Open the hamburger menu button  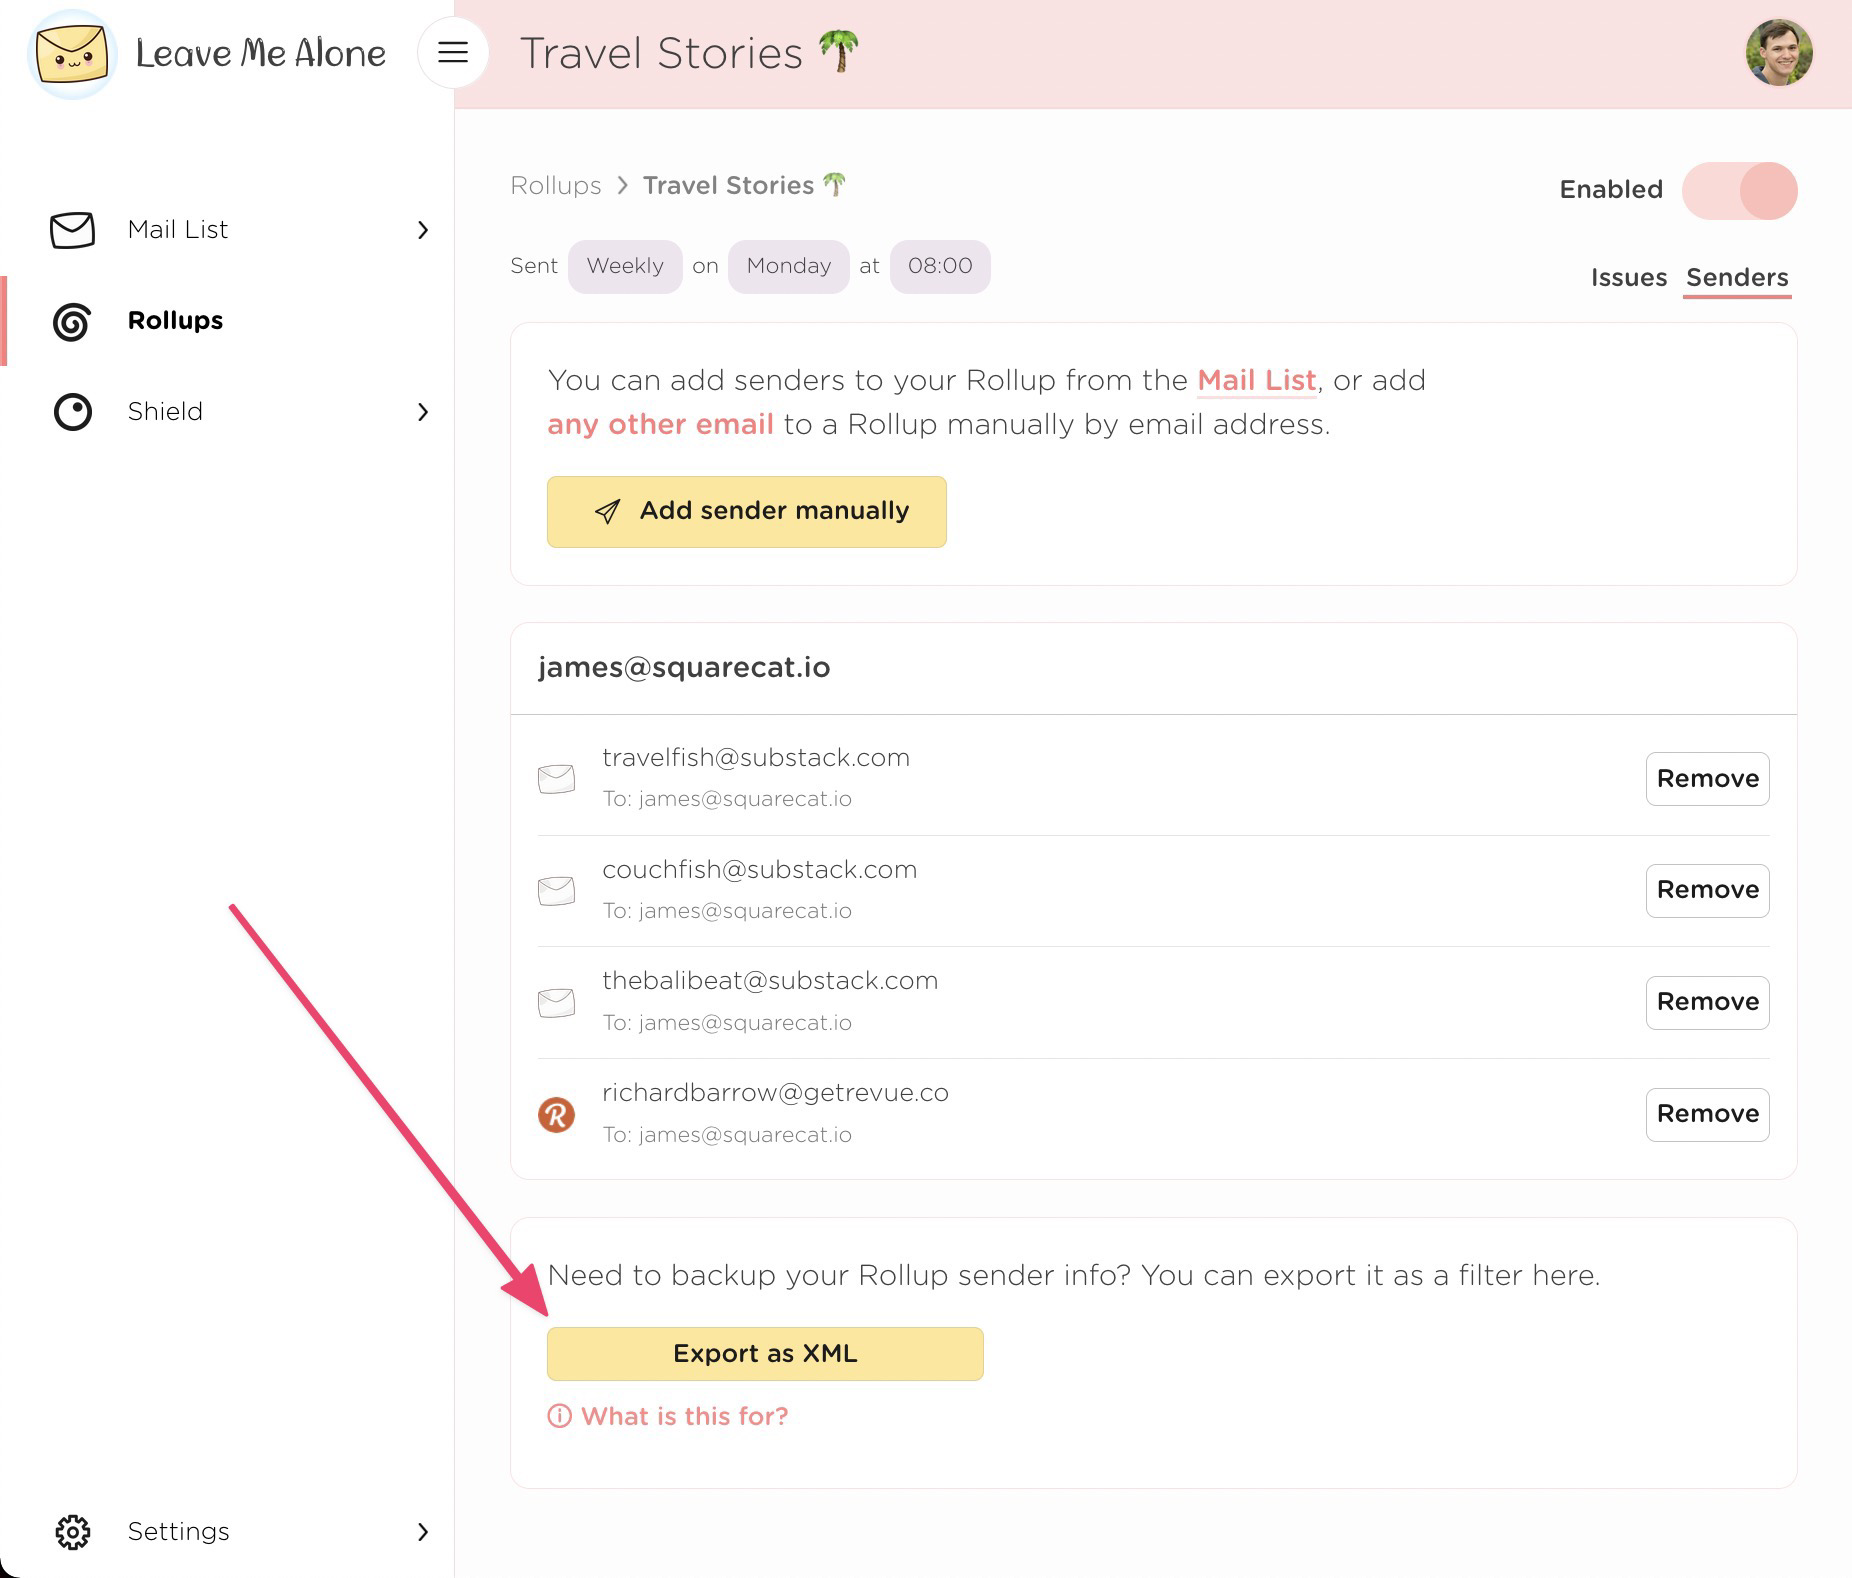tap(453, 52)
